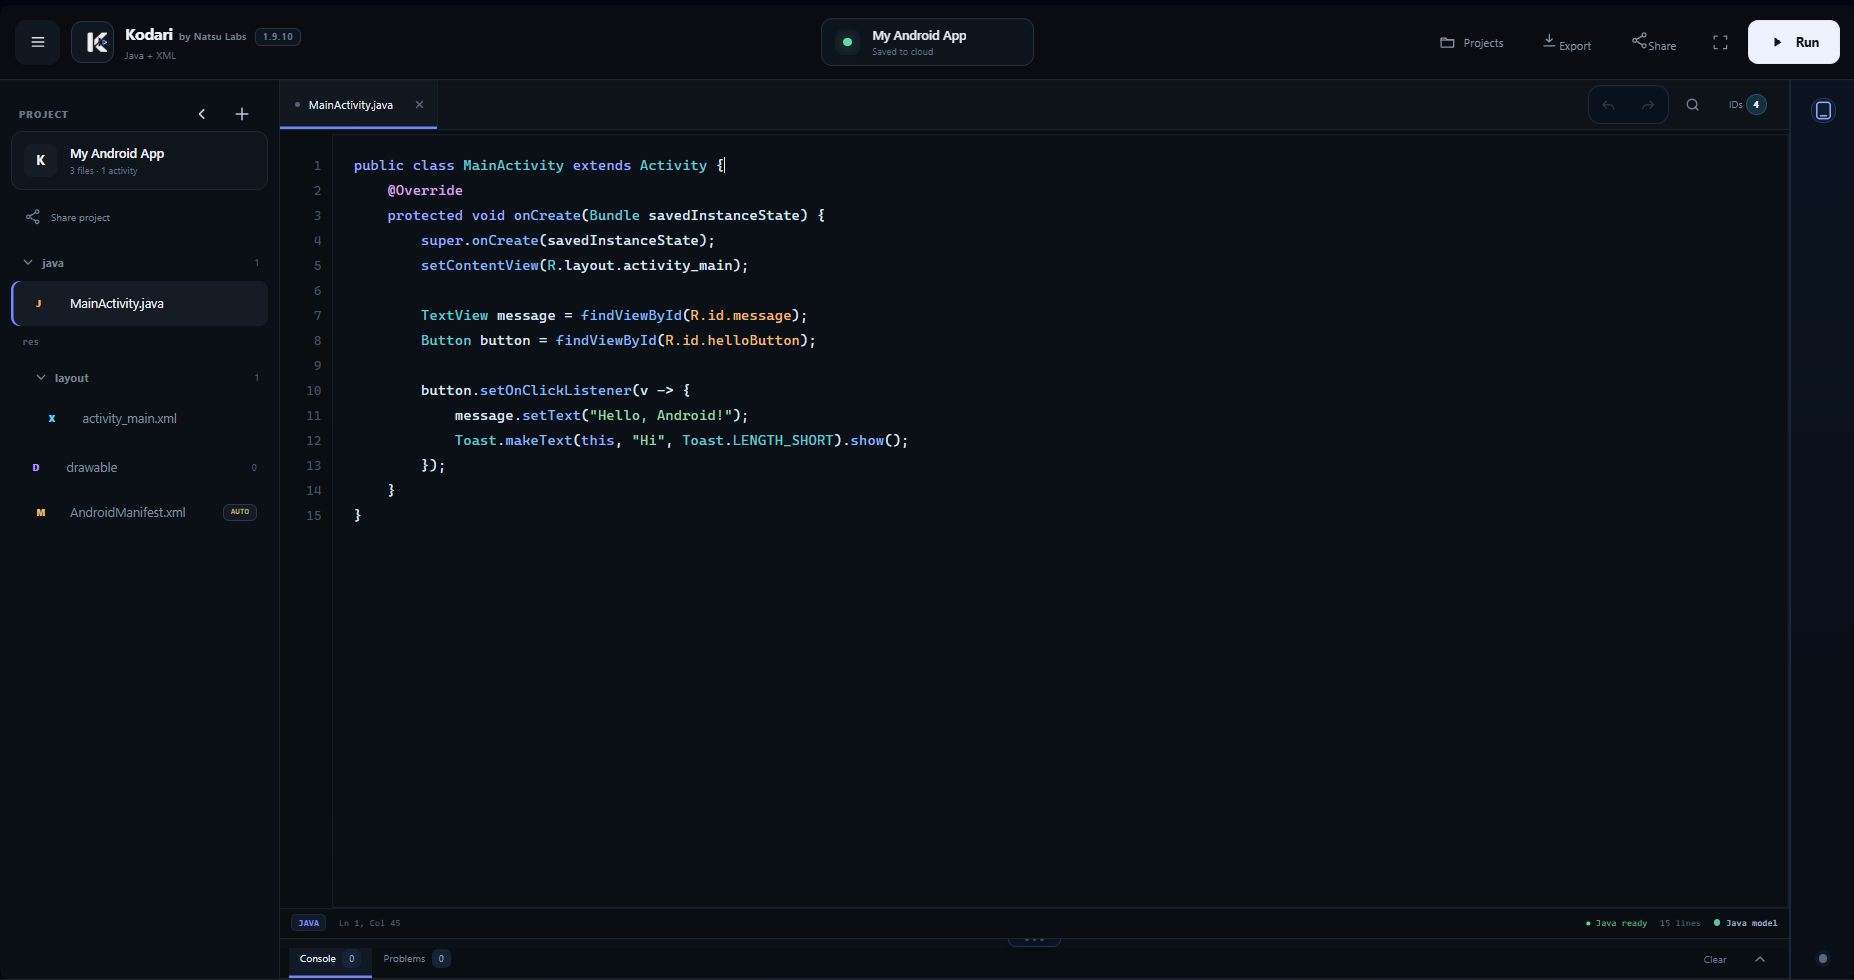Viewport: 1854px width, 980px height.
Task: Open the drawable folder
Action: coord(140,467)
